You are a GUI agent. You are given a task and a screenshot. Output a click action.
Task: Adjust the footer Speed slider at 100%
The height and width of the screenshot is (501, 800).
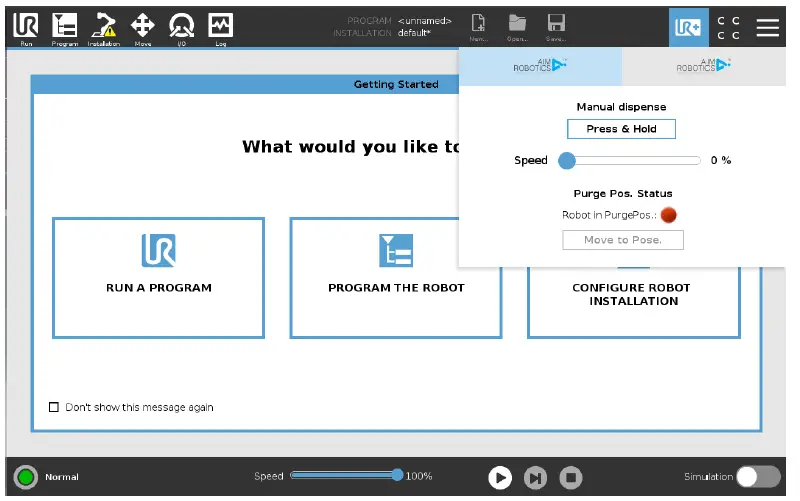coord(346,475)
